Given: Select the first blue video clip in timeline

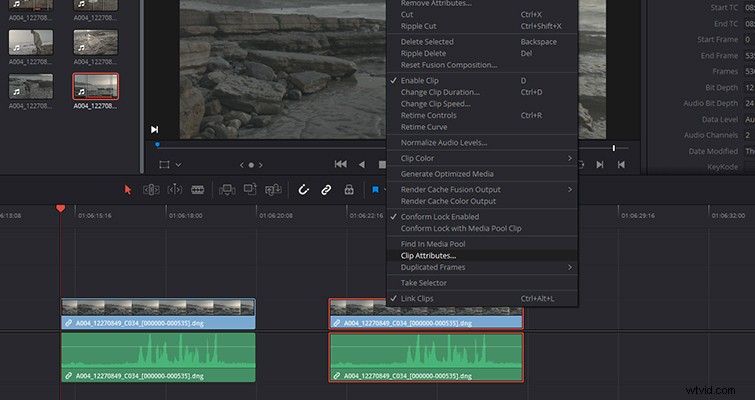Looking at the screenshot, I should tap(158, 313).
